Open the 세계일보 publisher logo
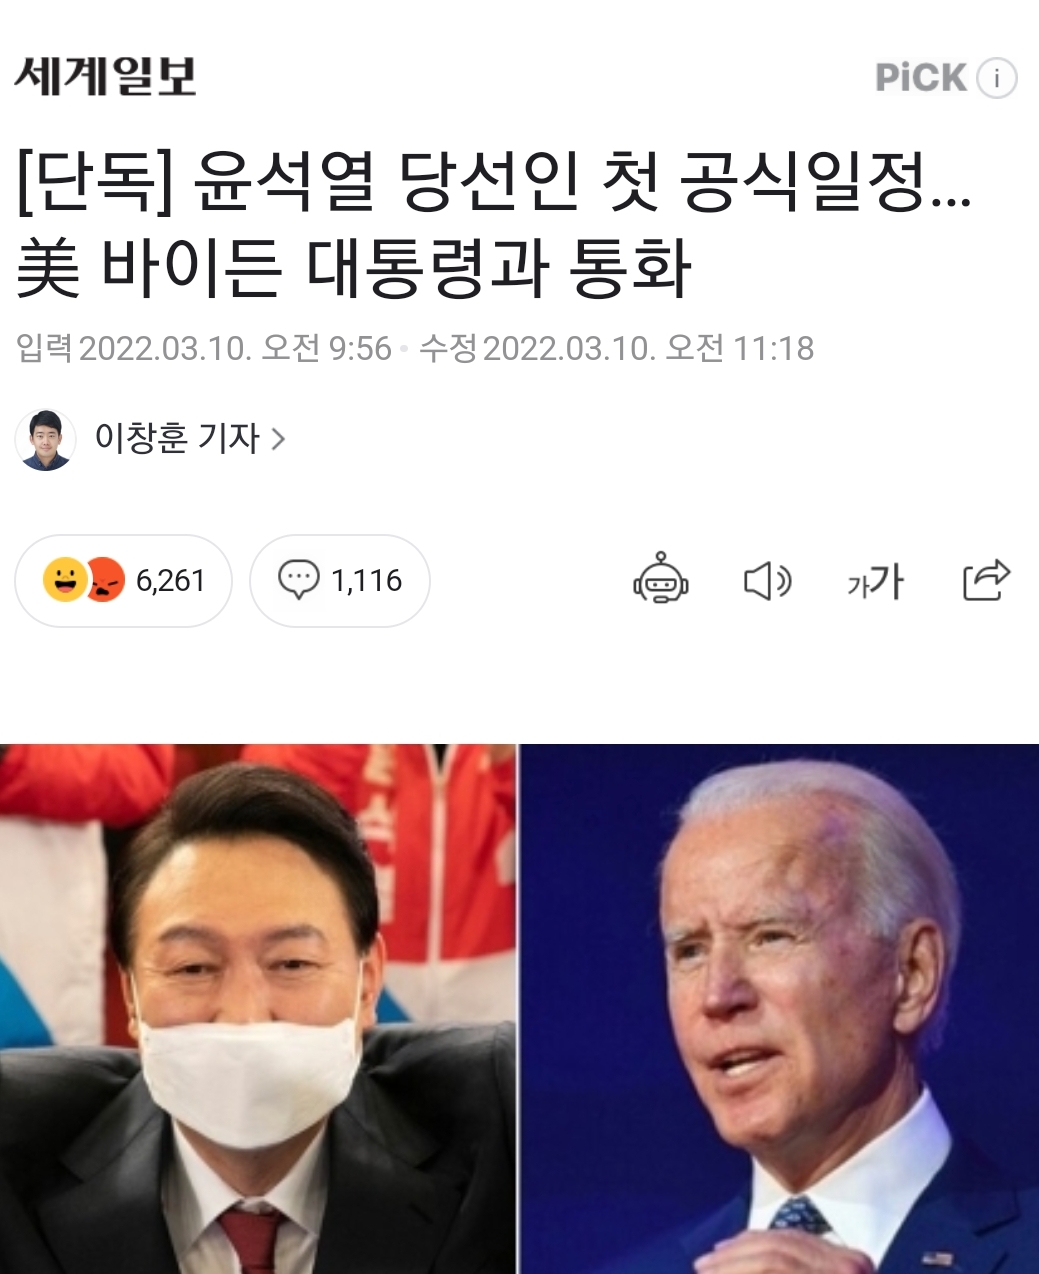The height and width of the screenshot is (1274, 1039). pyautogui.click(x=105, y=76)
